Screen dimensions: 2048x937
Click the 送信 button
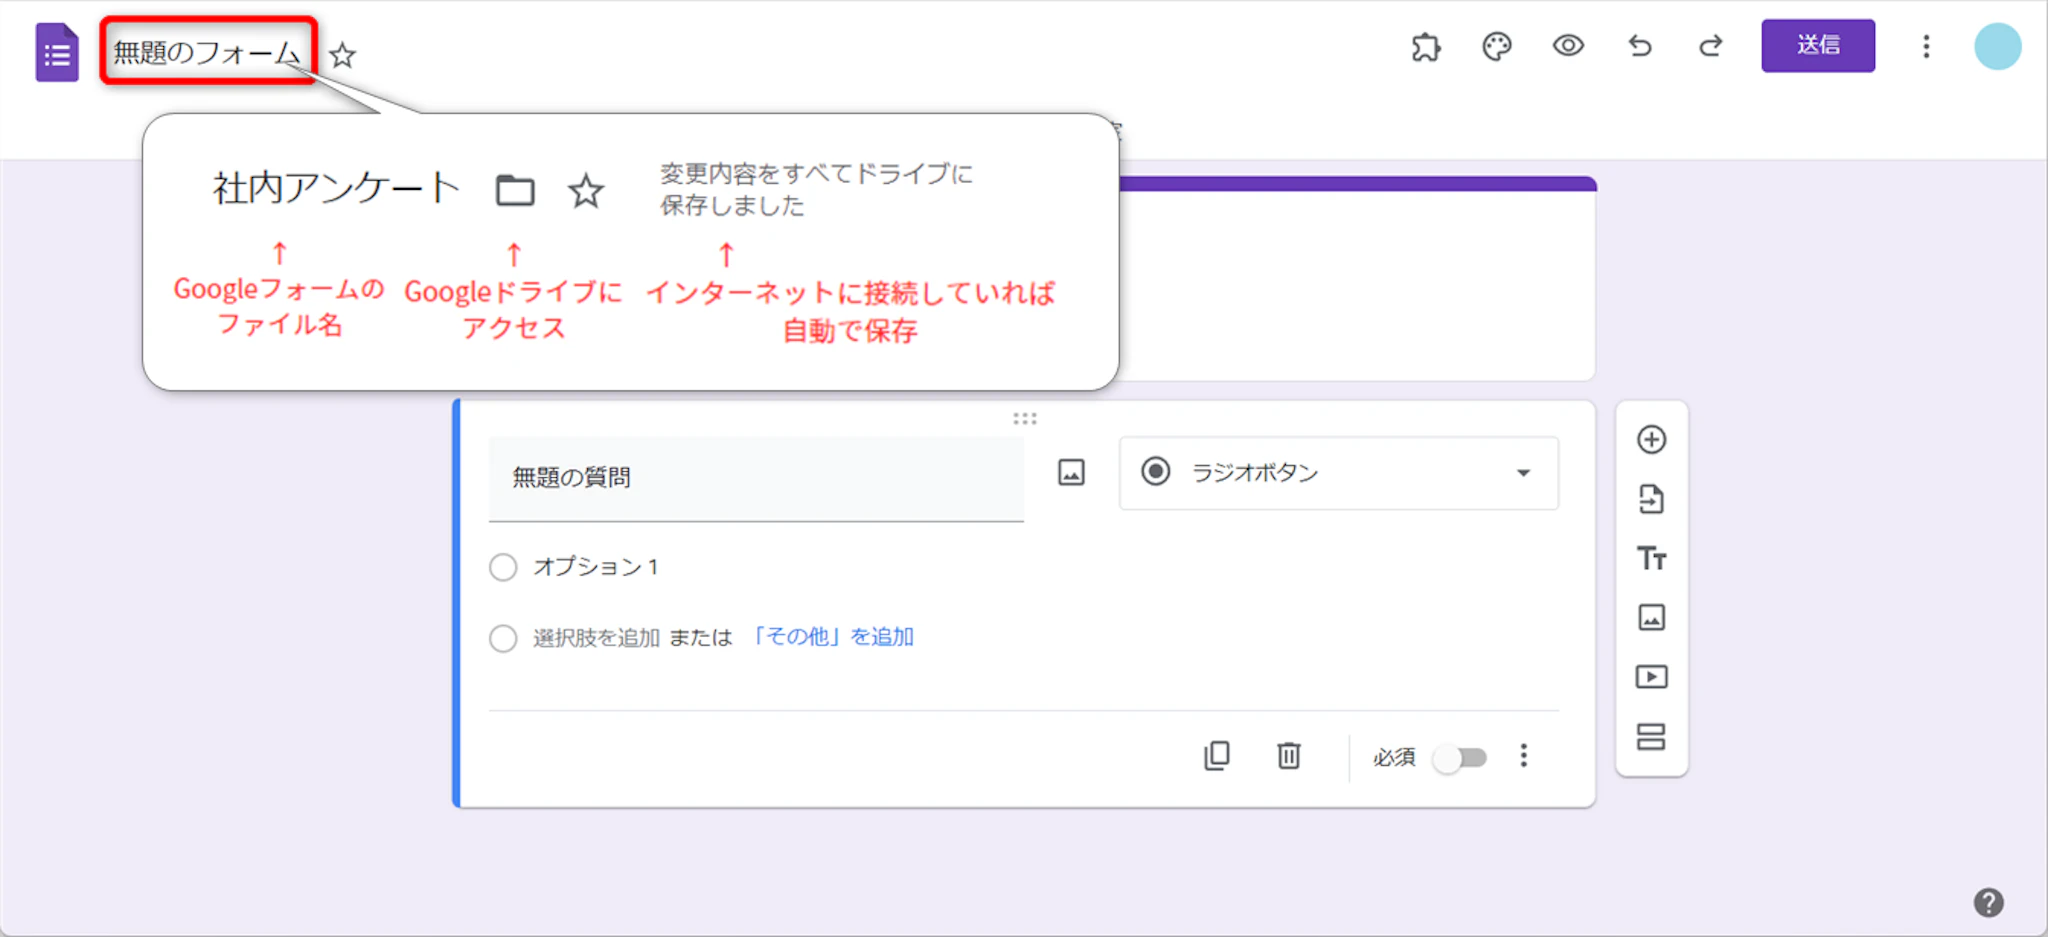[x=1817, y=46]
